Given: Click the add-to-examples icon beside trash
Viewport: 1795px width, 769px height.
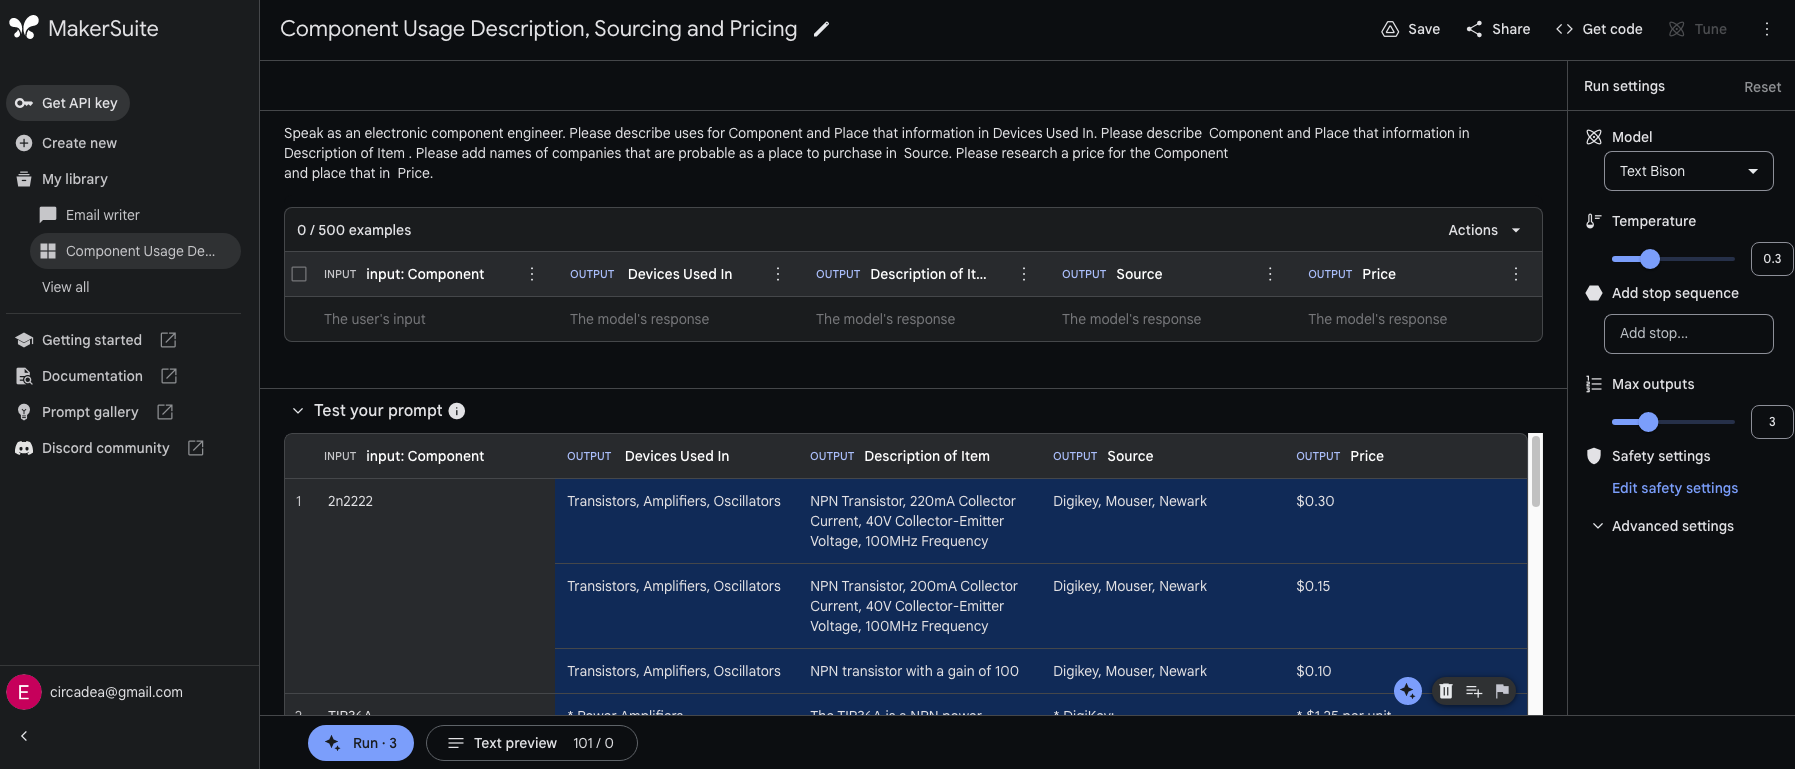Looking at the screenshot, I should click(1474, 691).
